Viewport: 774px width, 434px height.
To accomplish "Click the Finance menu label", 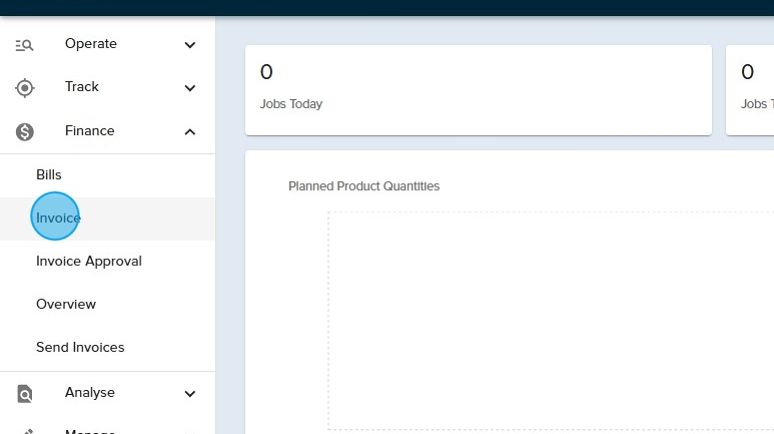I will 90,131.
